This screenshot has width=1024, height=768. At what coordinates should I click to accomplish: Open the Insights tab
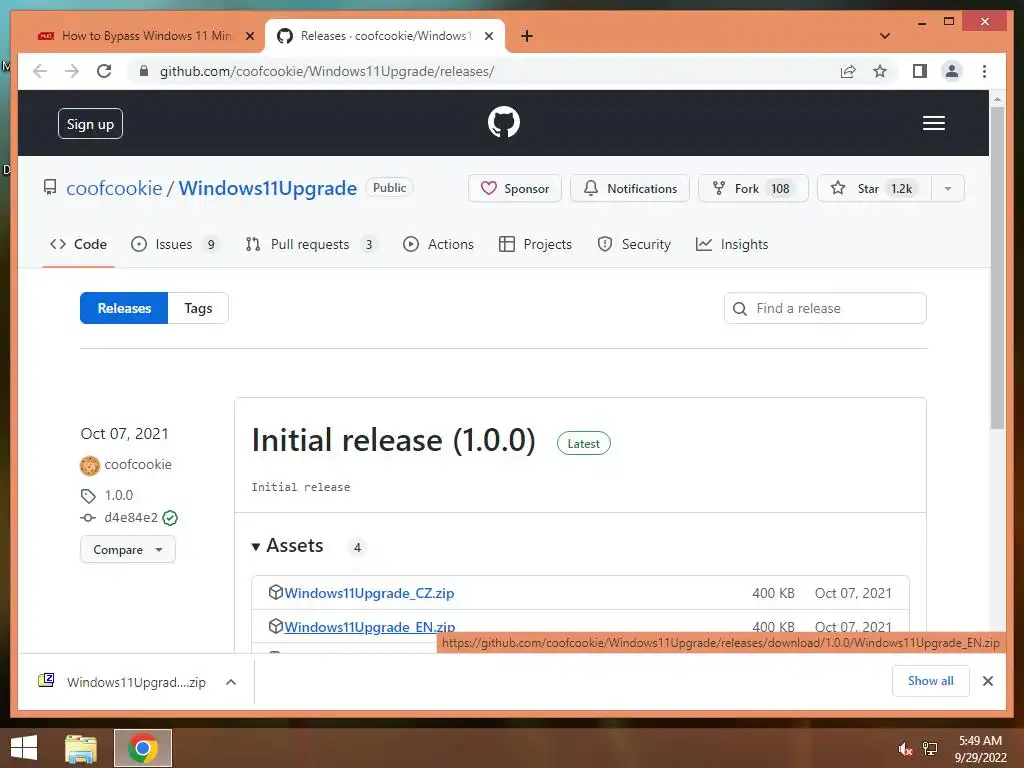pyautogui.click(x=732, y=244)
